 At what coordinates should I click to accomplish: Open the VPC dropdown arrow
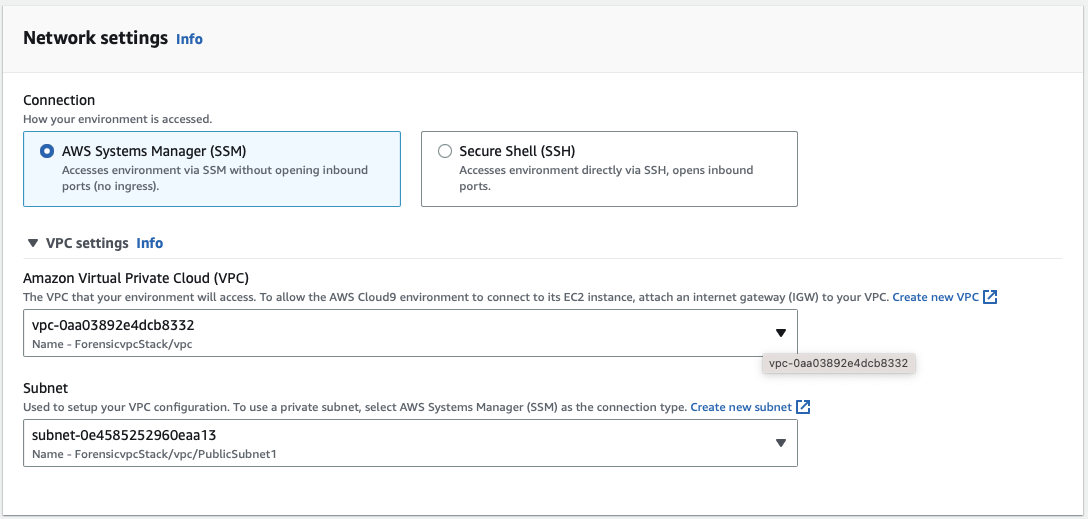pos(781,333)
